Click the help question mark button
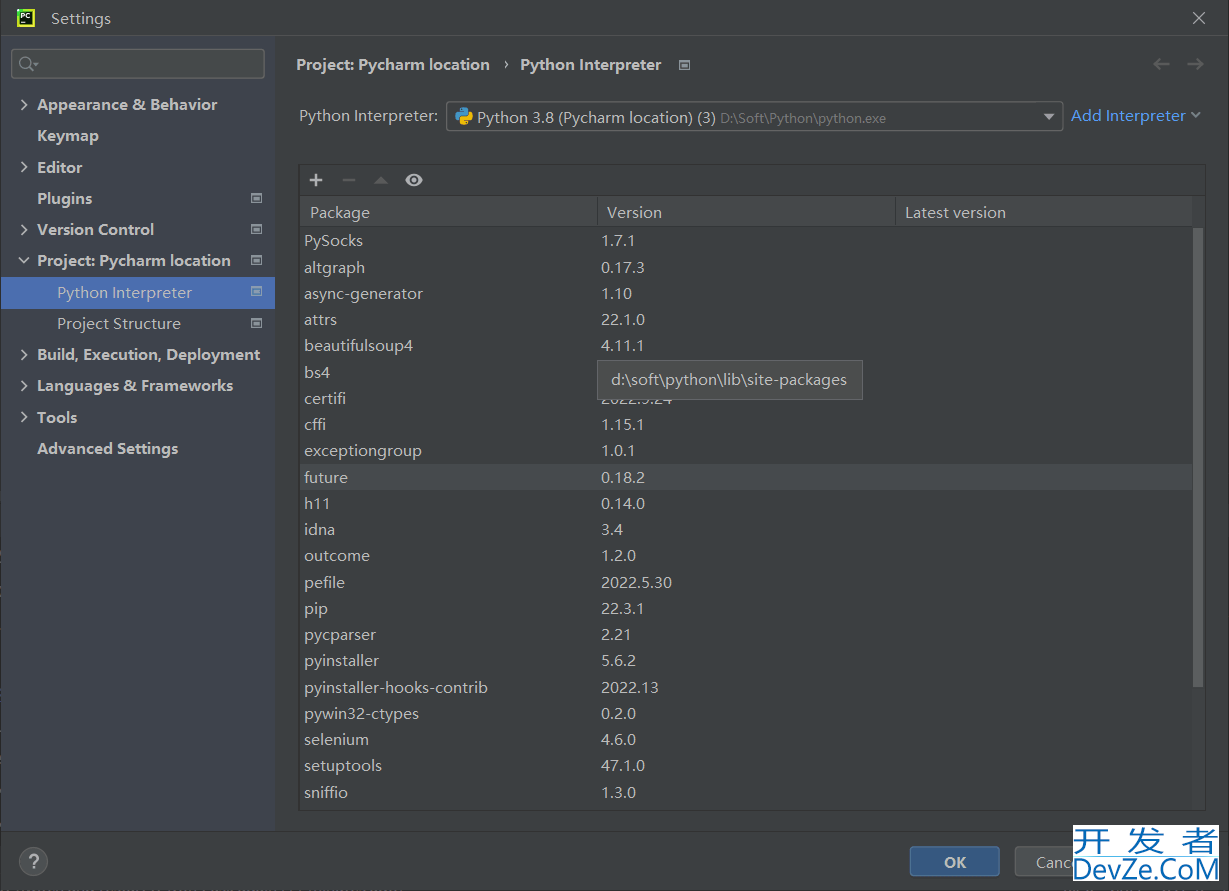 click(33, 861)
